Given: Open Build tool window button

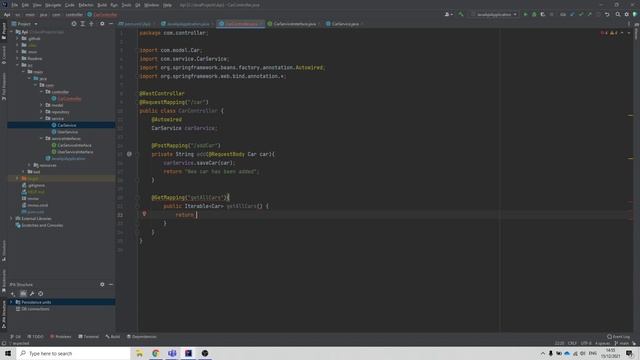Looking at the screenshot, I should tap(113, 337).
